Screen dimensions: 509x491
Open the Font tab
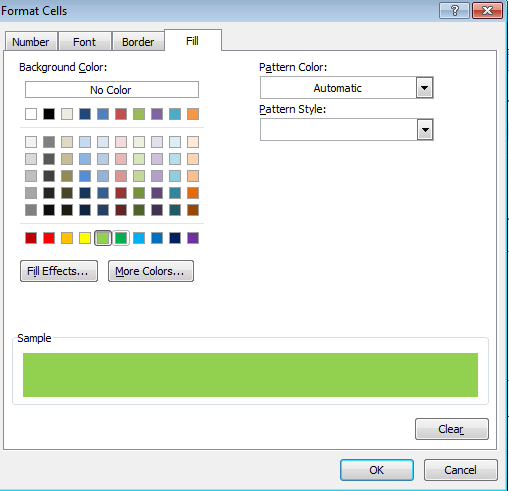(x=84, y=42)
